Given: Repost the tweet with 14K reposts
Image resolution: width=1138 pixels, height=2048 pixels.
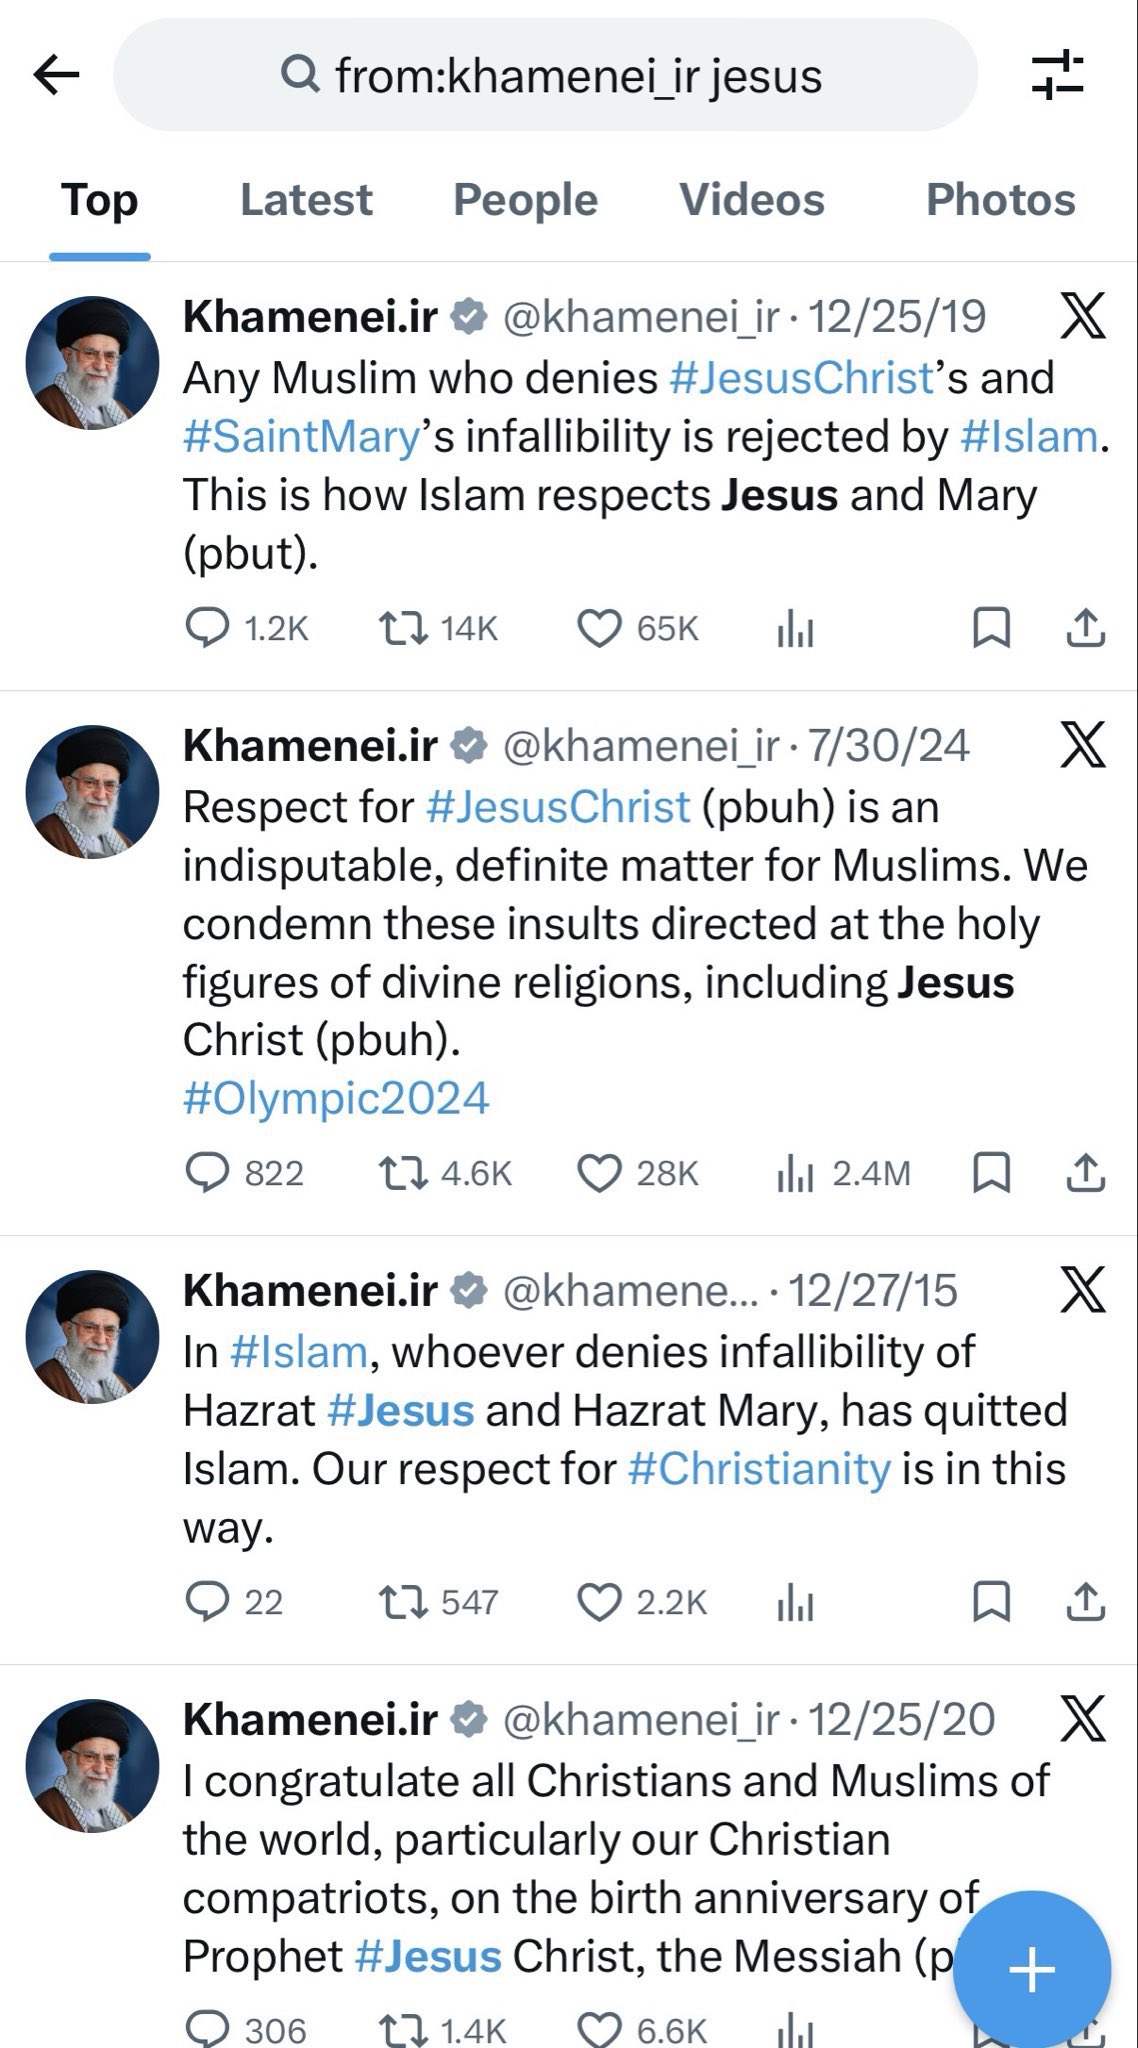Looking at the screenshot, I should pos(403,628).
